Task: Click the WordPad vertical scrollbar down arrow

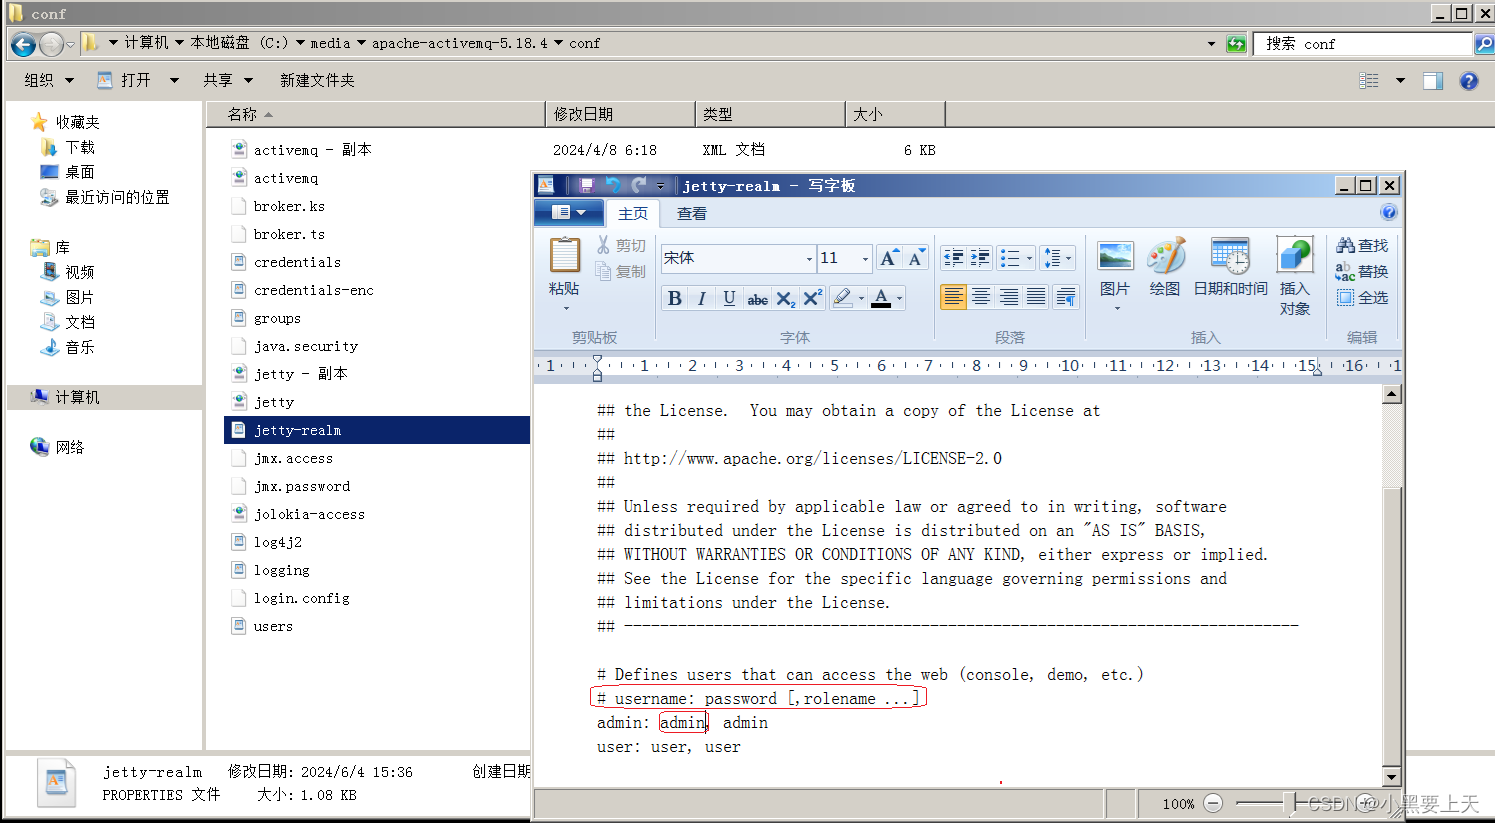Action: click(1391, 776)
